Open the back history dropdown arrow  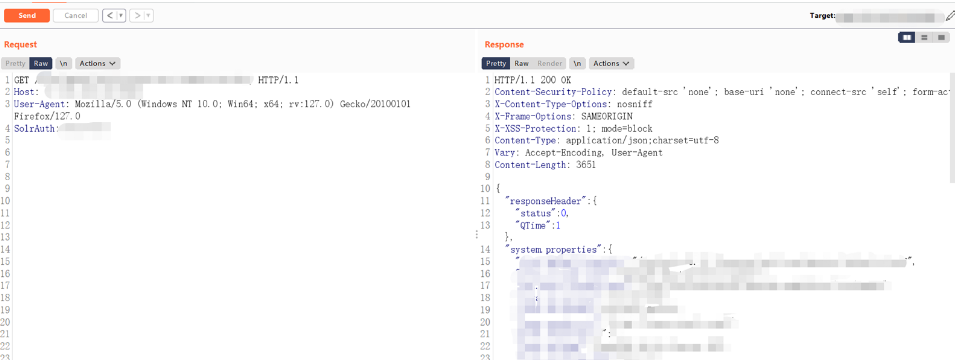tap(121, 16)
